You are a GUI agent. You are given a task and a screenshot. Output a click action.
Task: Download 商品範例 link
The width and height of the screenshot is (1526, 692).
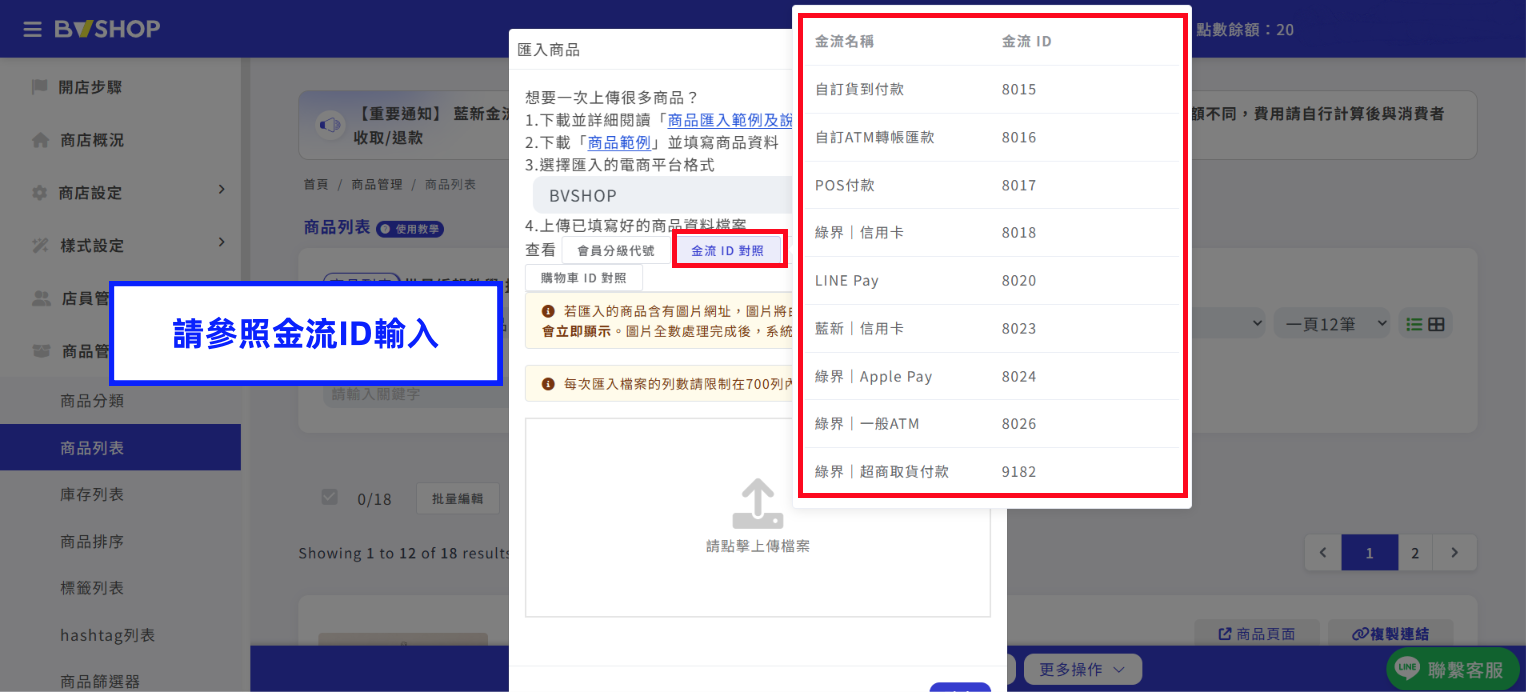click(618, 142)
